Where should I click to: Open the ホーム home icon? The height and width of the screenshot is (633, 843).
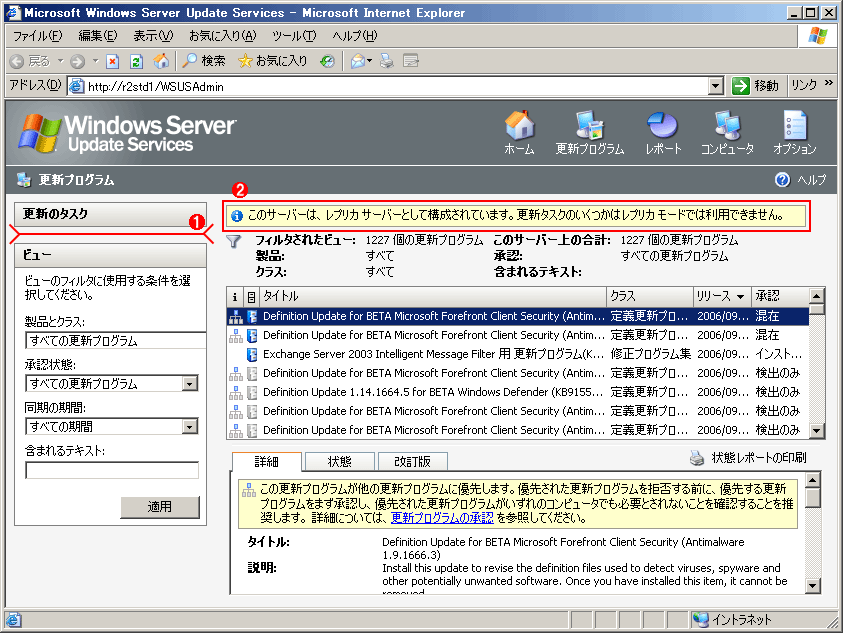point(519,132)
